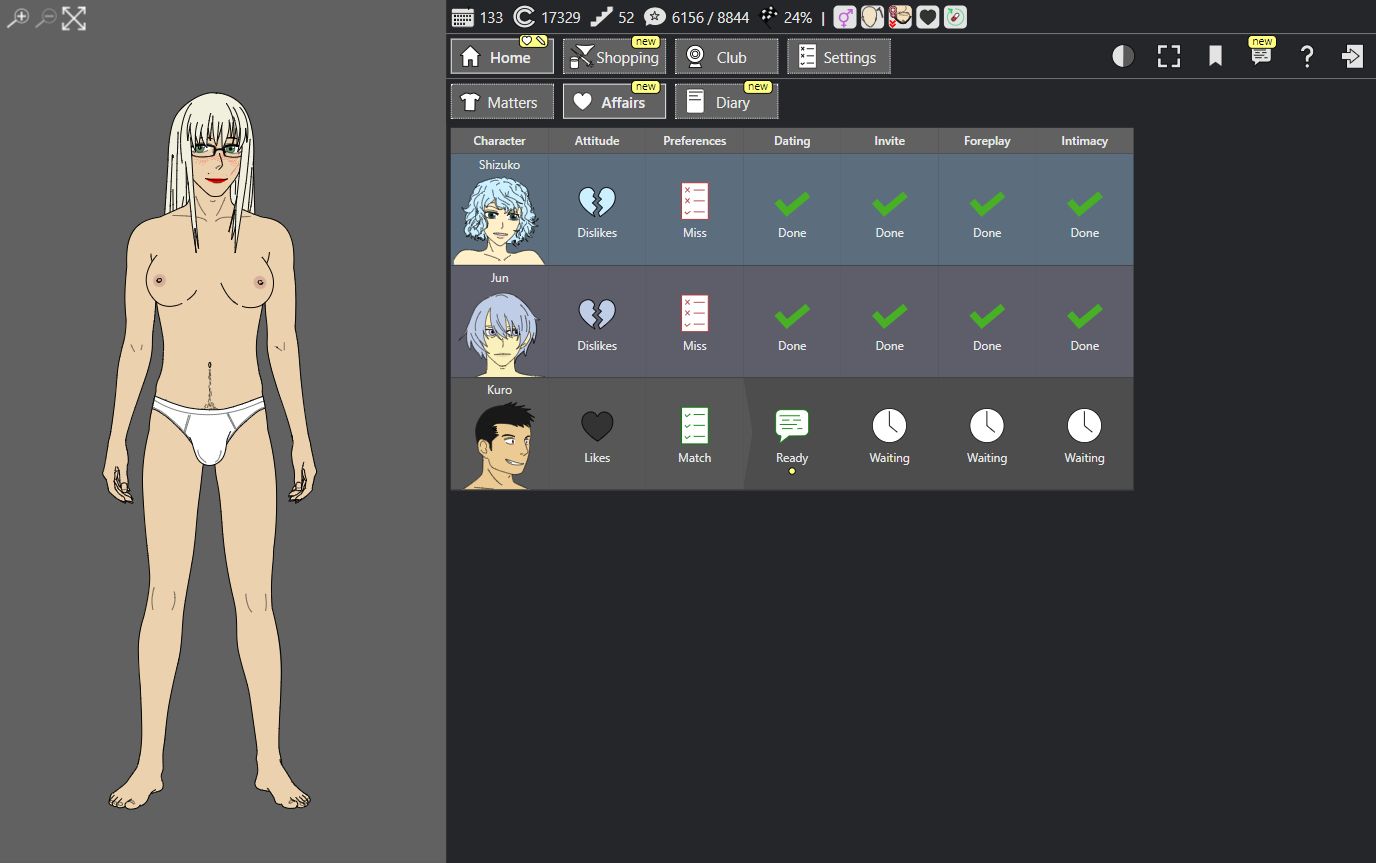This screenshot has width=1376, height=863.
Task: Click Shizuko's Dislikes broken heart icon
Action: tap(597, 202)
